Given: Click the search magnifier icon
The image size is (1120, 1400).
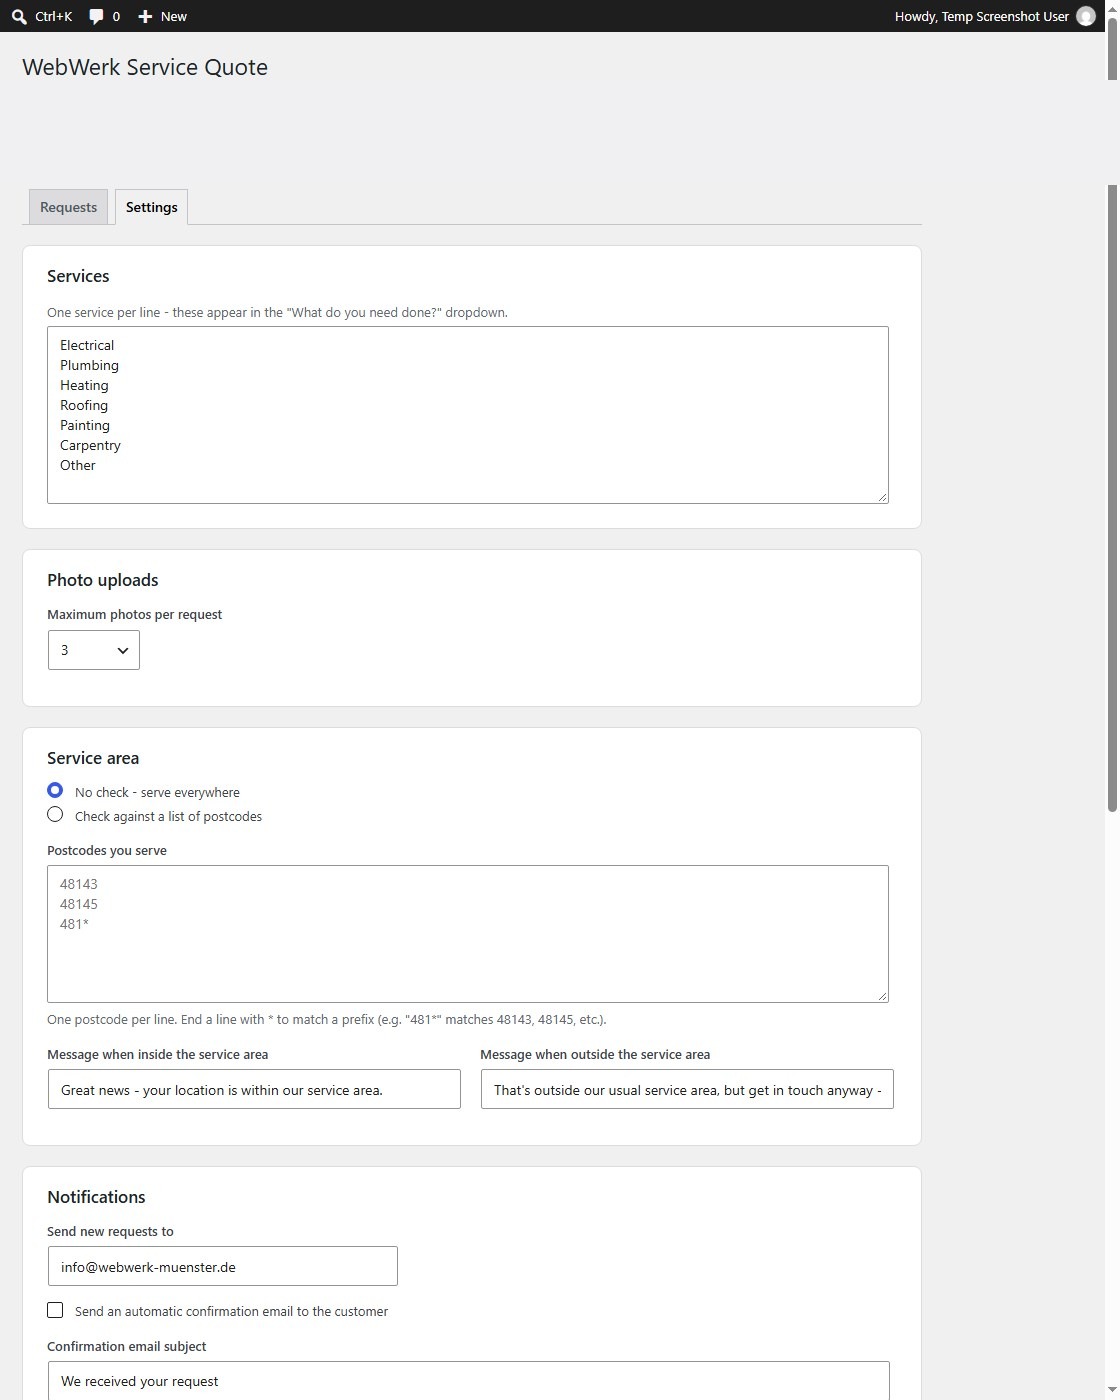Looking at the screenshot, I should coord(19,16).
